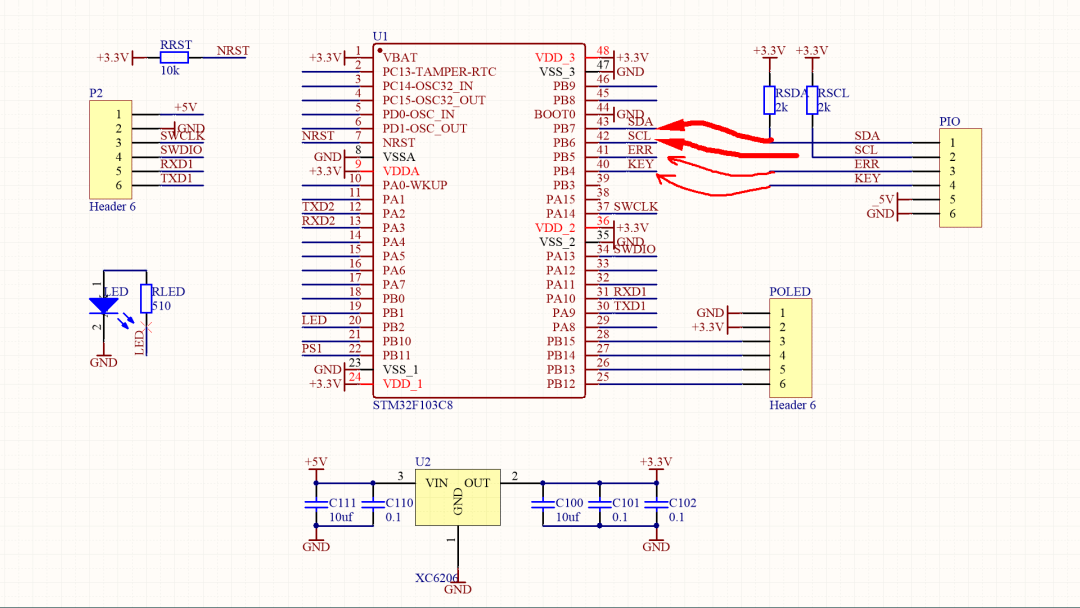Viewport: 1080px width, 608px height.
Task: Select the GND port under capacitor C102
Action: tap(656, 543)
